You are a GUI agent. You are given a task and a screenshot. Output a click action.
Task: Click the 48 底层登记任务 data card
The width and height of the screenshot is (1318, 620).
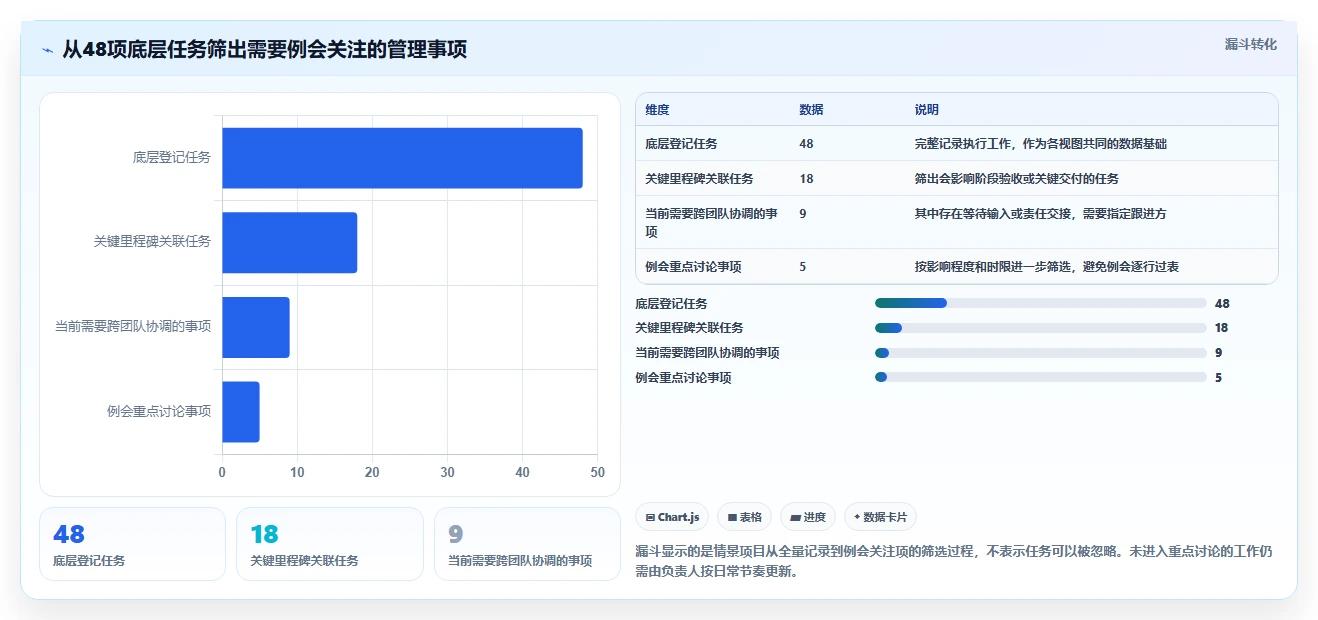(x=133, y=544)
